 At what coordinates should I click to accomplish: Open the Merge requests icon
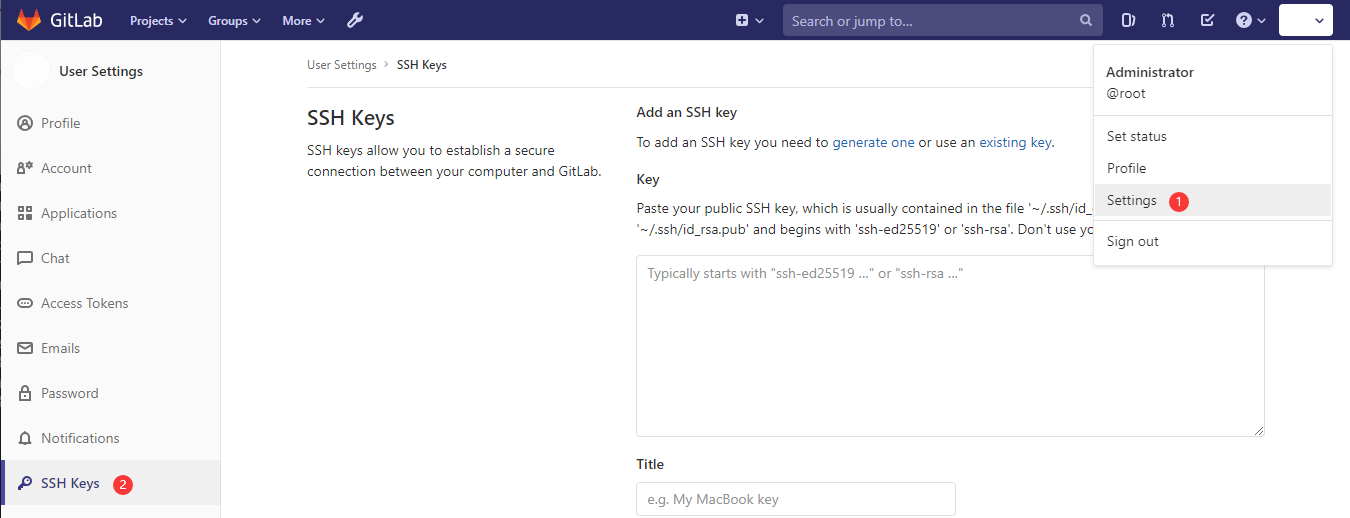[x=1168, y=20]
